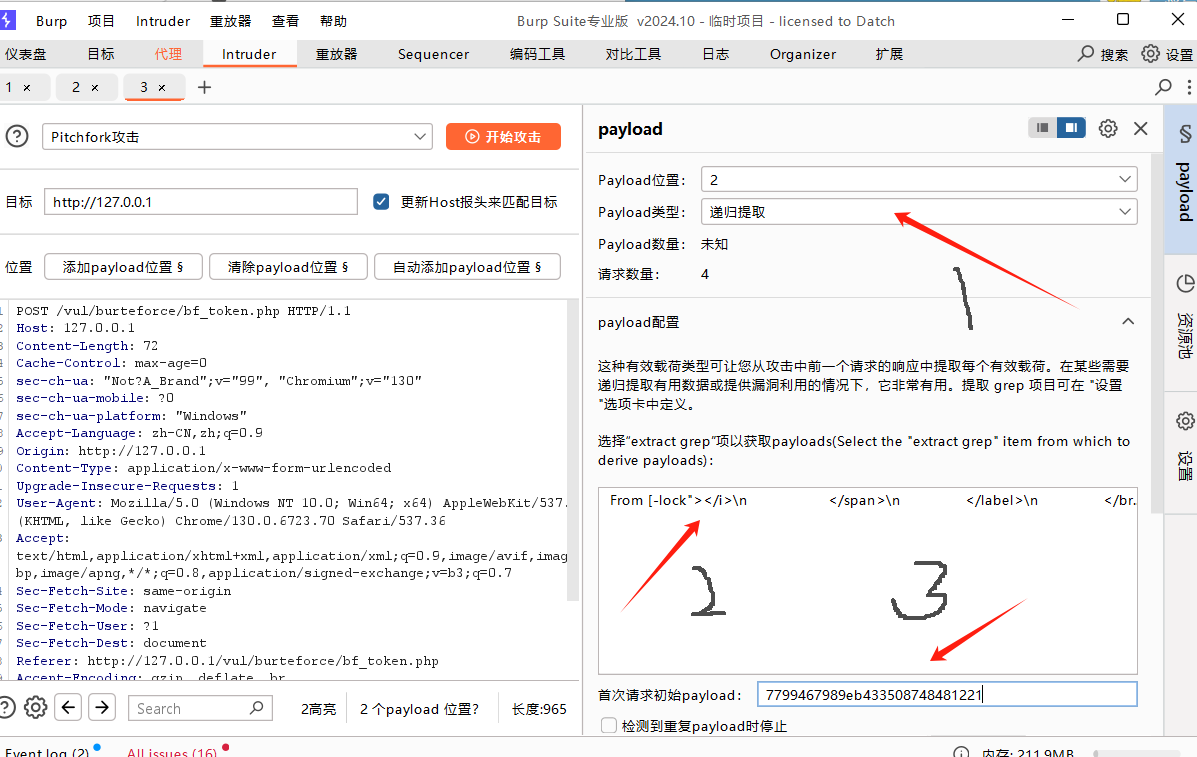Close Intruder tab 3 with its ×
The image size is (1197, 757).
[x=162, y=88]
